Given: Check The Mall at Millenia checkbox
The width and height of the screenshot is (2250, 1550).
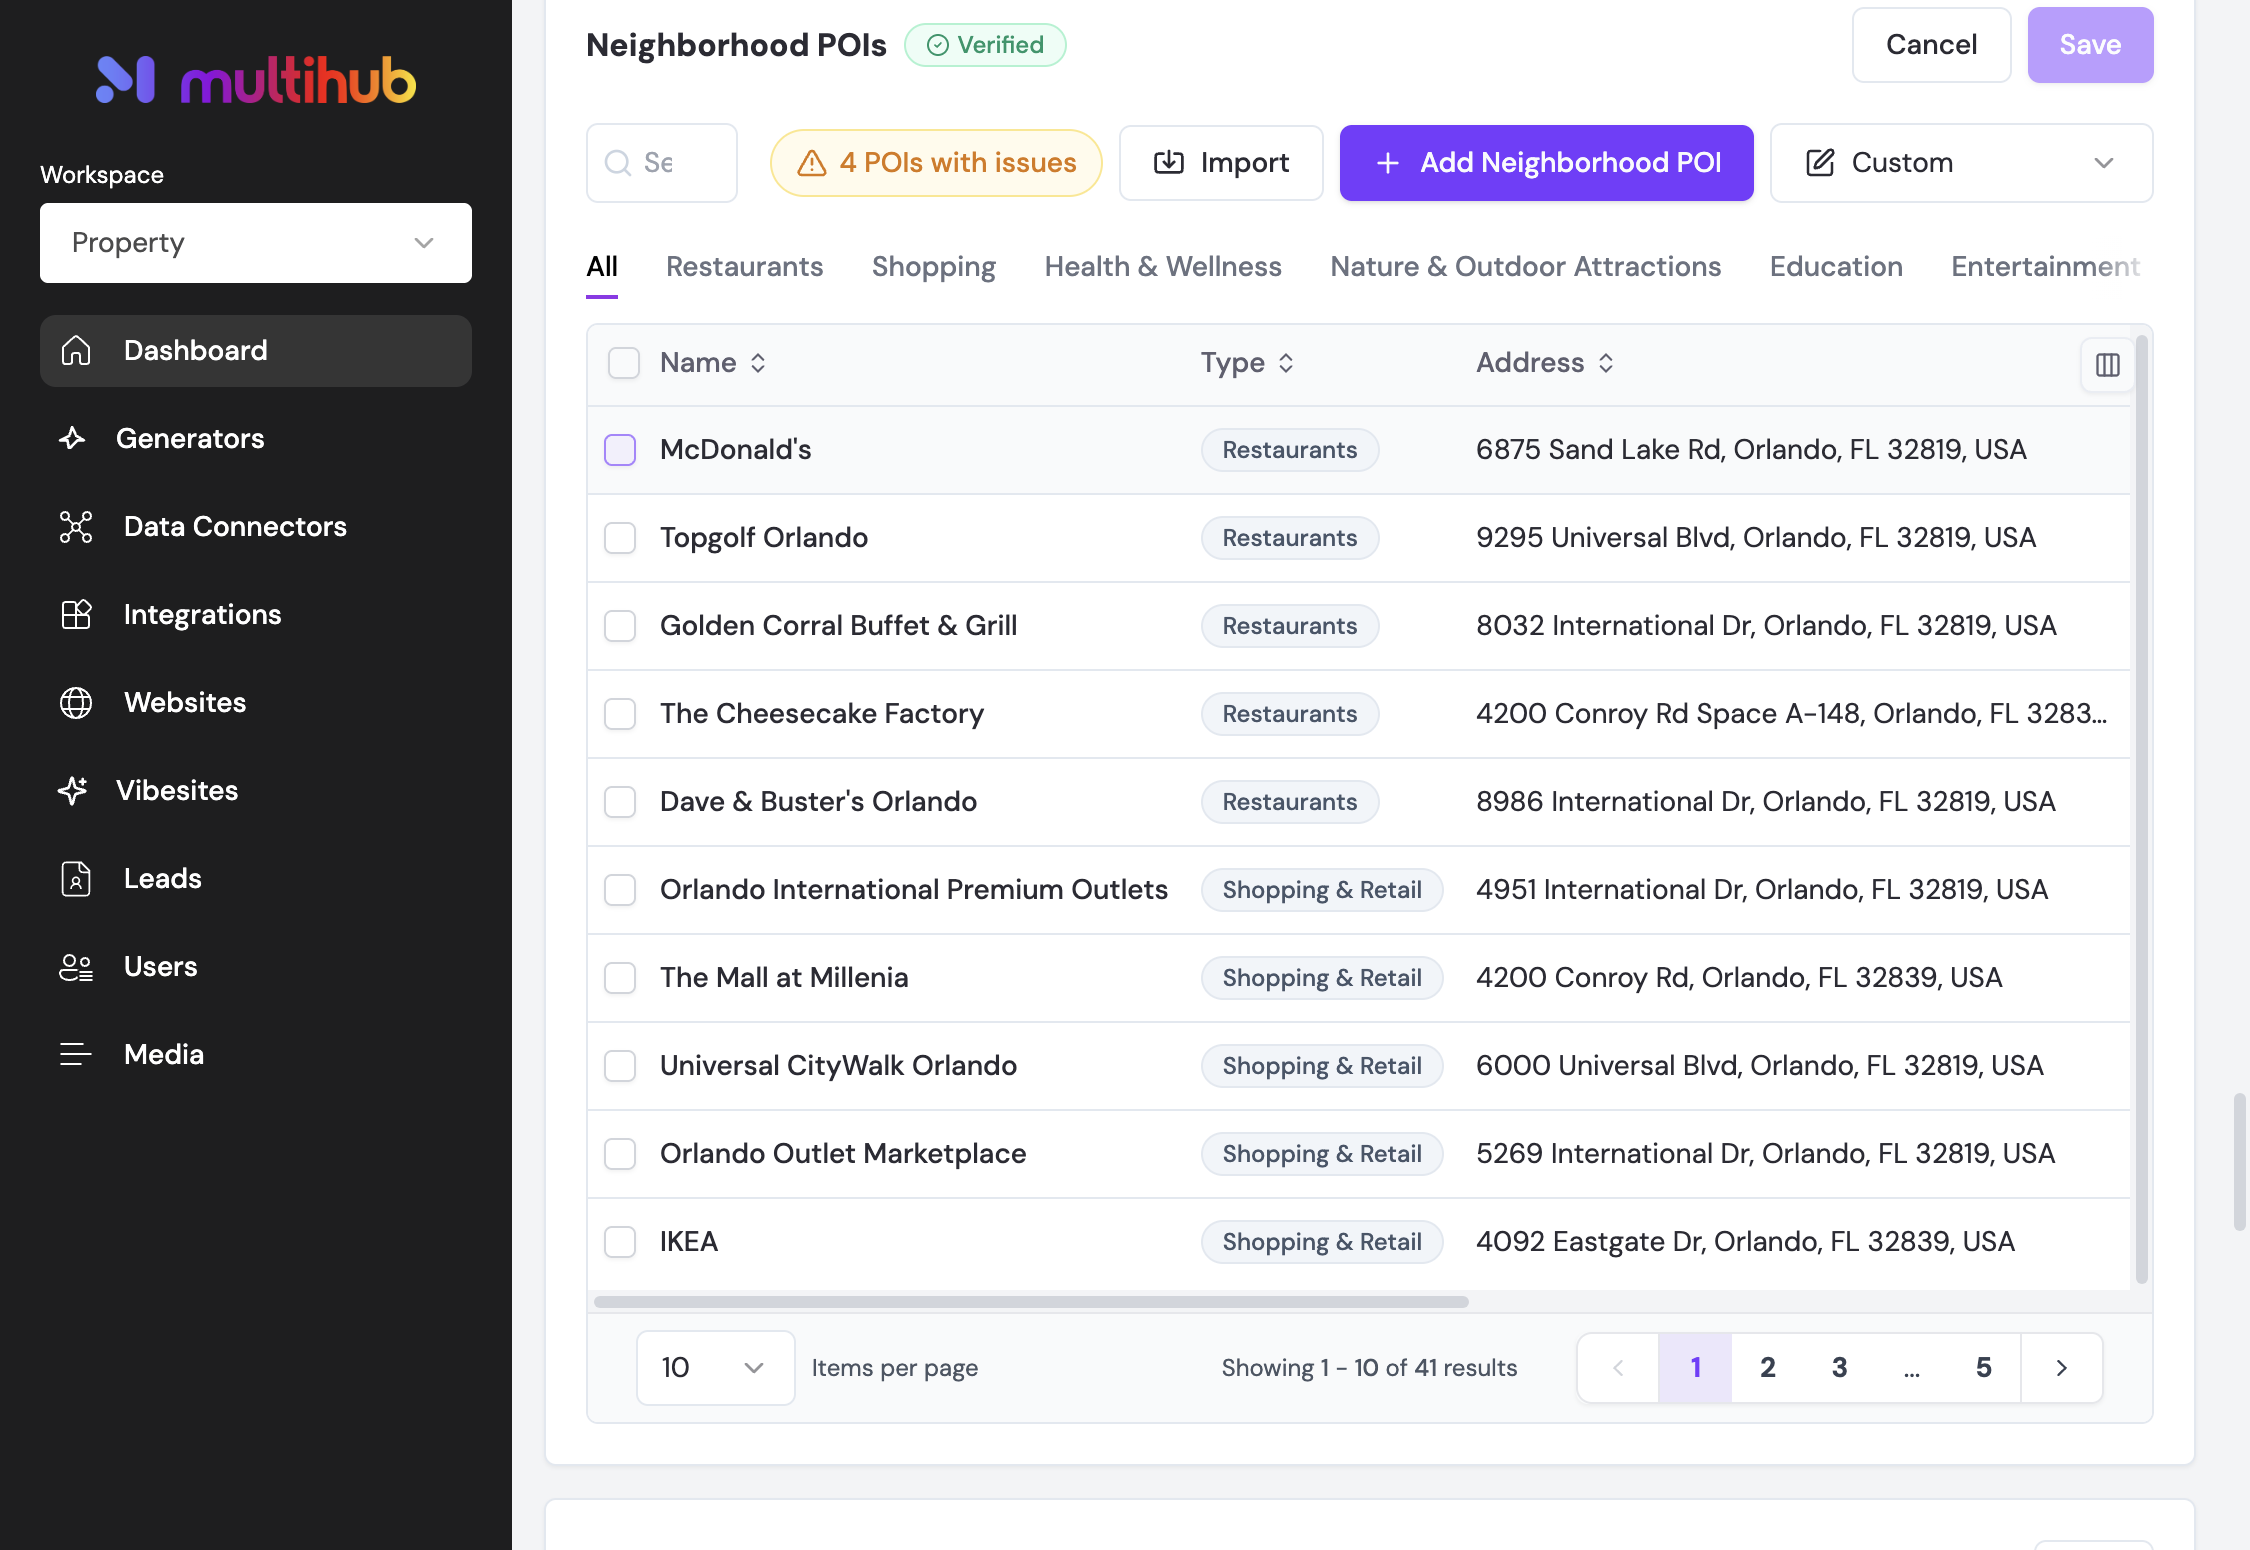Looking at the screenshot, I should pos(620,978).
